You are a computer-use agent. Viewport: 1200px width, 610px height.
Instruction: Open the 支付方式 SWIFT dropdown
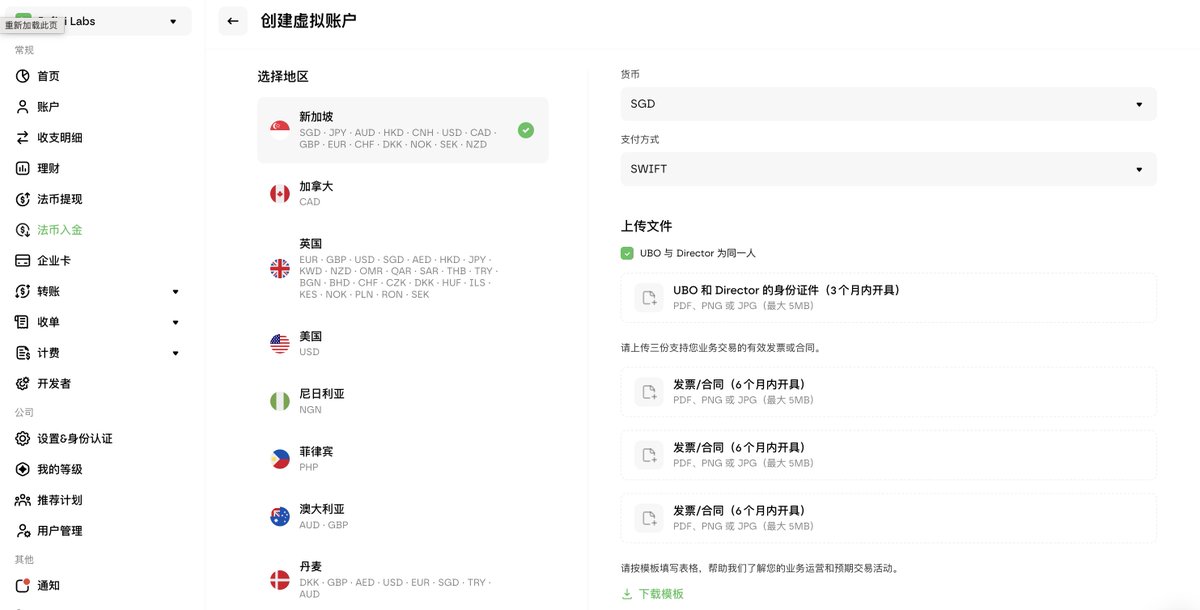coord(888,169)
